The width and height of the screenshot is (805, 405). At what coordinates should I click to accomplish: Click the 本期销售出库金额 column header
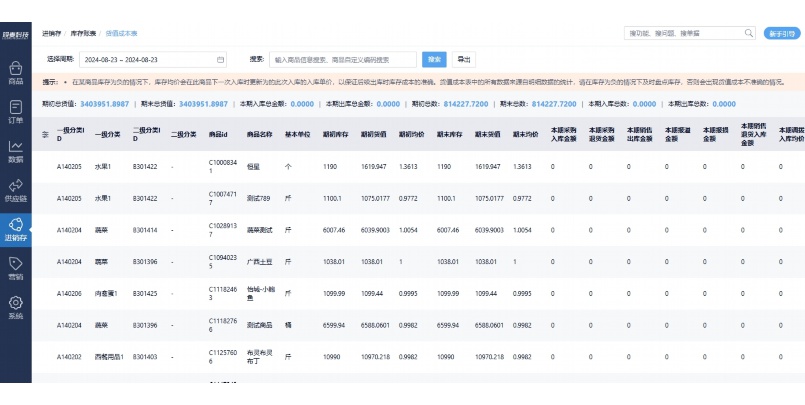point(639,134)
